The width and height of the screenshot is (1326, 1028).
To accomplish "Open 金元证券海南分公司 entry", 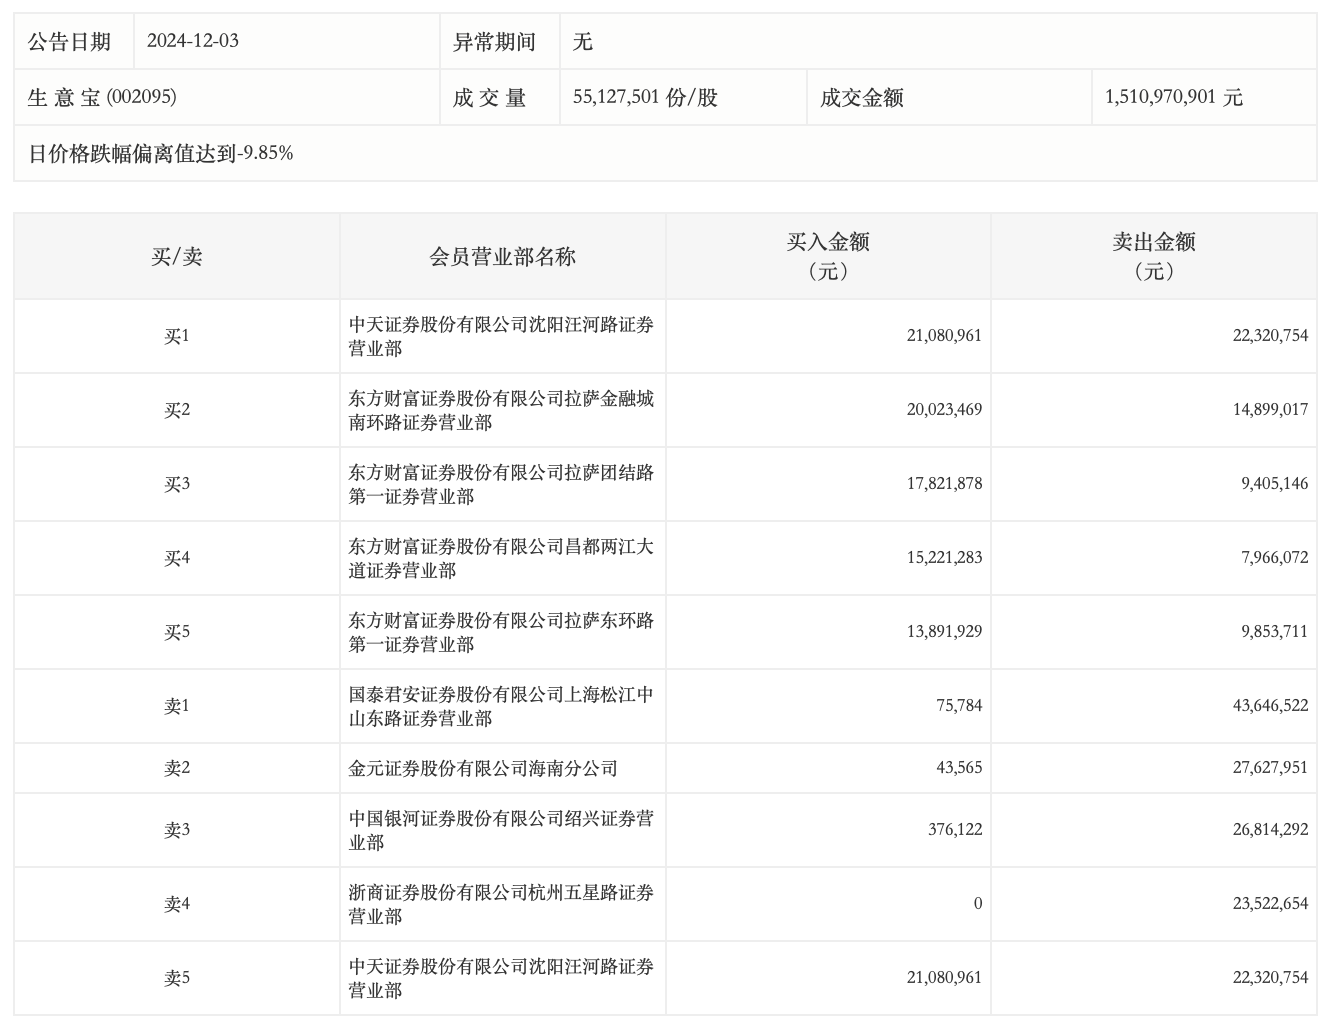I will [483, 768].
